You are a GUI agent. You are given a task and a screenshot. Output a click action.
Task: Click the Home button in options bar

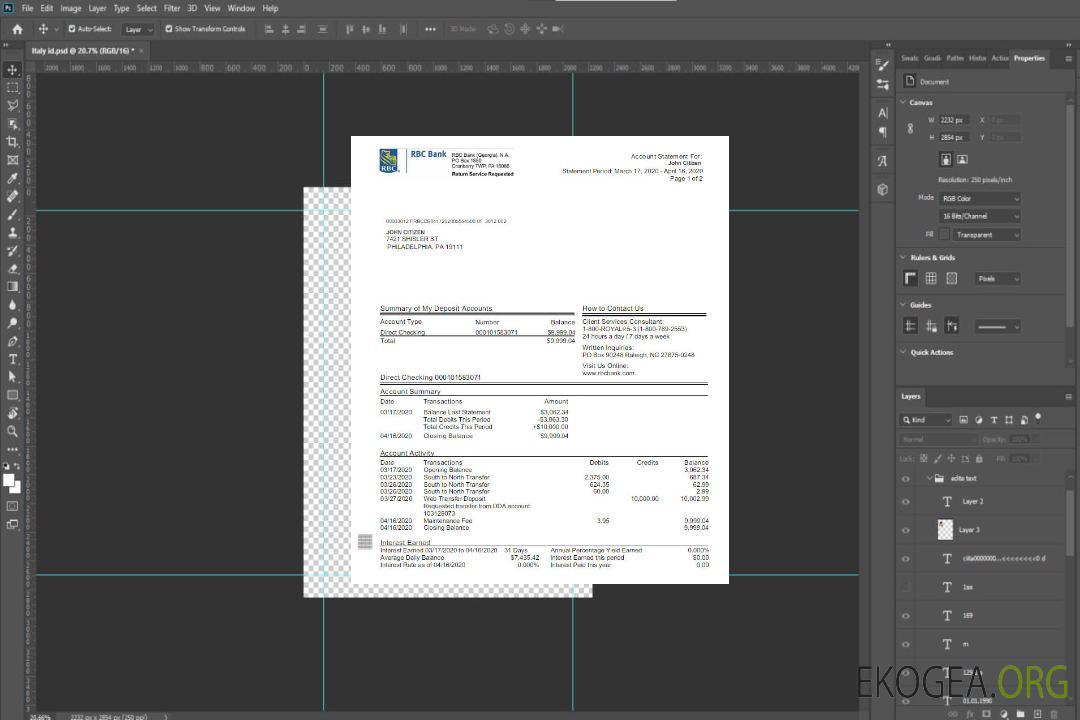[17, 29]
